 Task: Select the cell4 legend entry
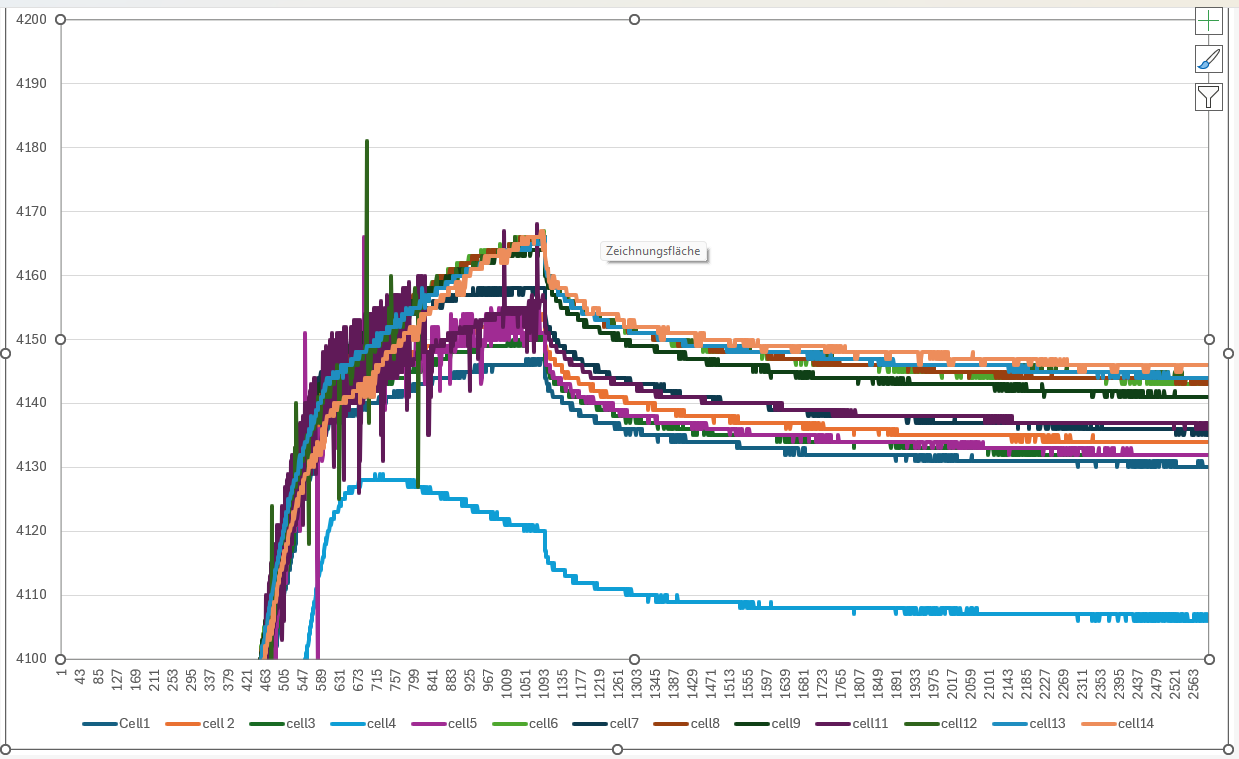363,723
